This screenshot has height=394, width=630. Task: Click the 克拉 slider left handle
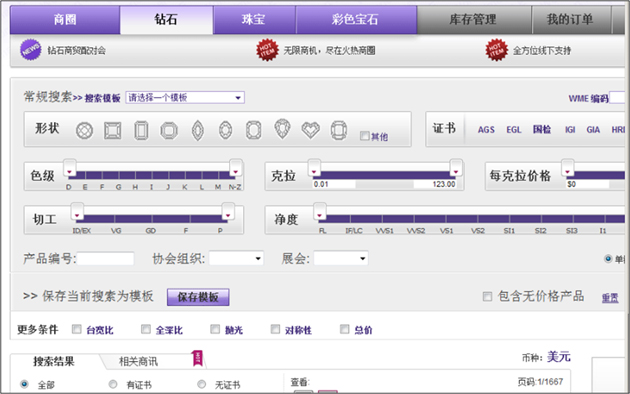[314, 167]
